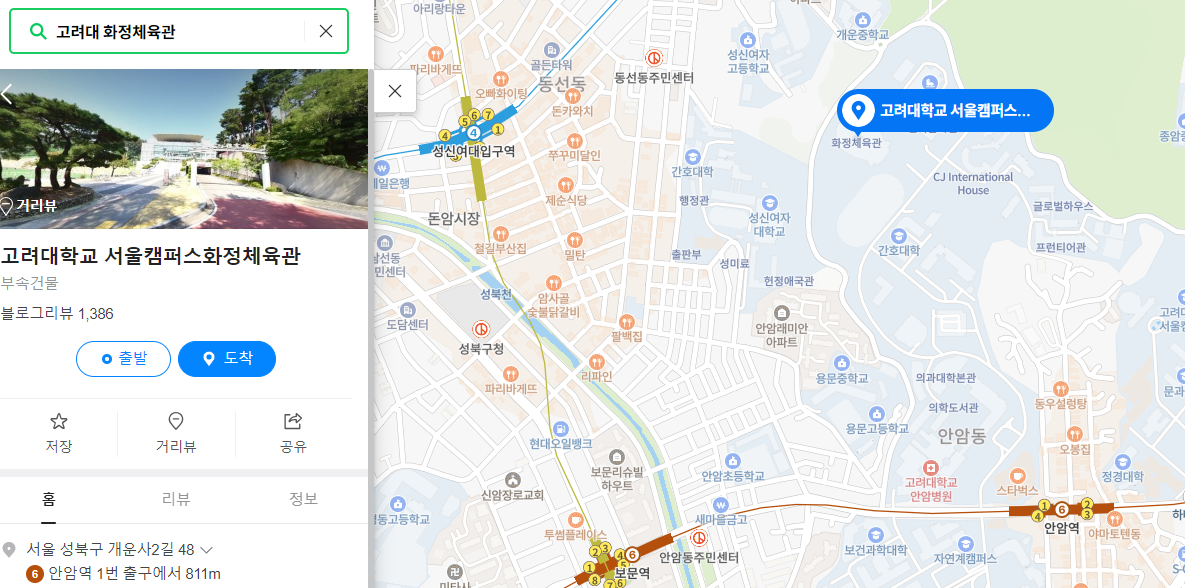
Task: Click 안암역 exit 1 number marker
Action: (x=1044, y=504)
